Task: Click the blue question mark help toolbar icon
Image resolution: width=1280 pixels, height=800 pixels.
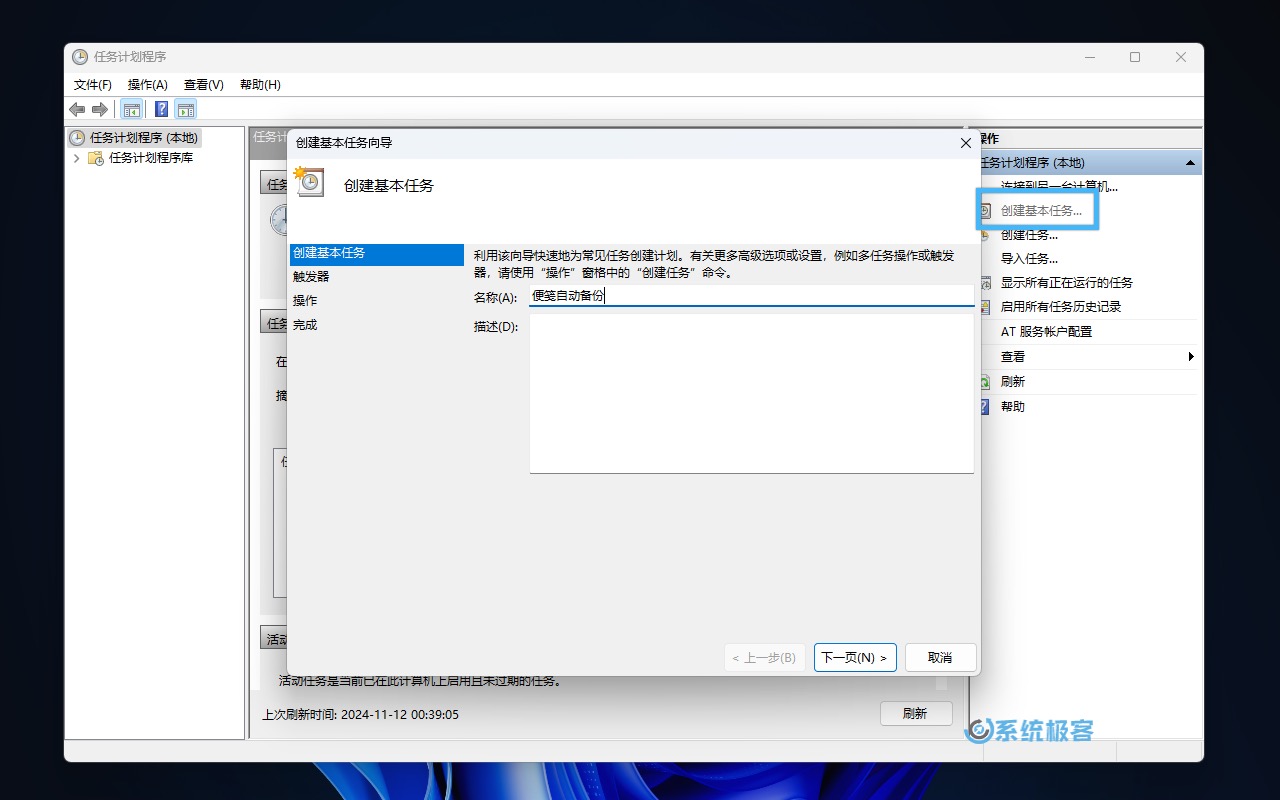Action: [x=161, y=109]
